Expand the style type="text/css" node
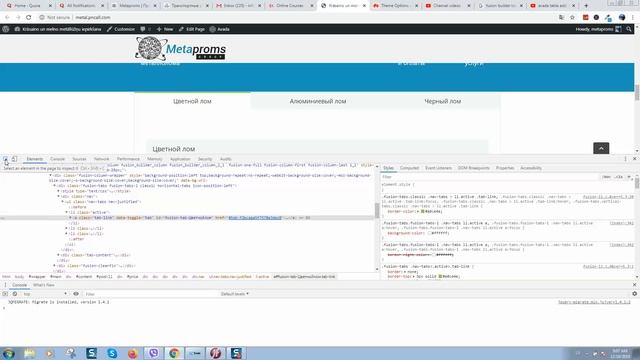This screenshot has height=360, width=640. click(x=58, y=191)
